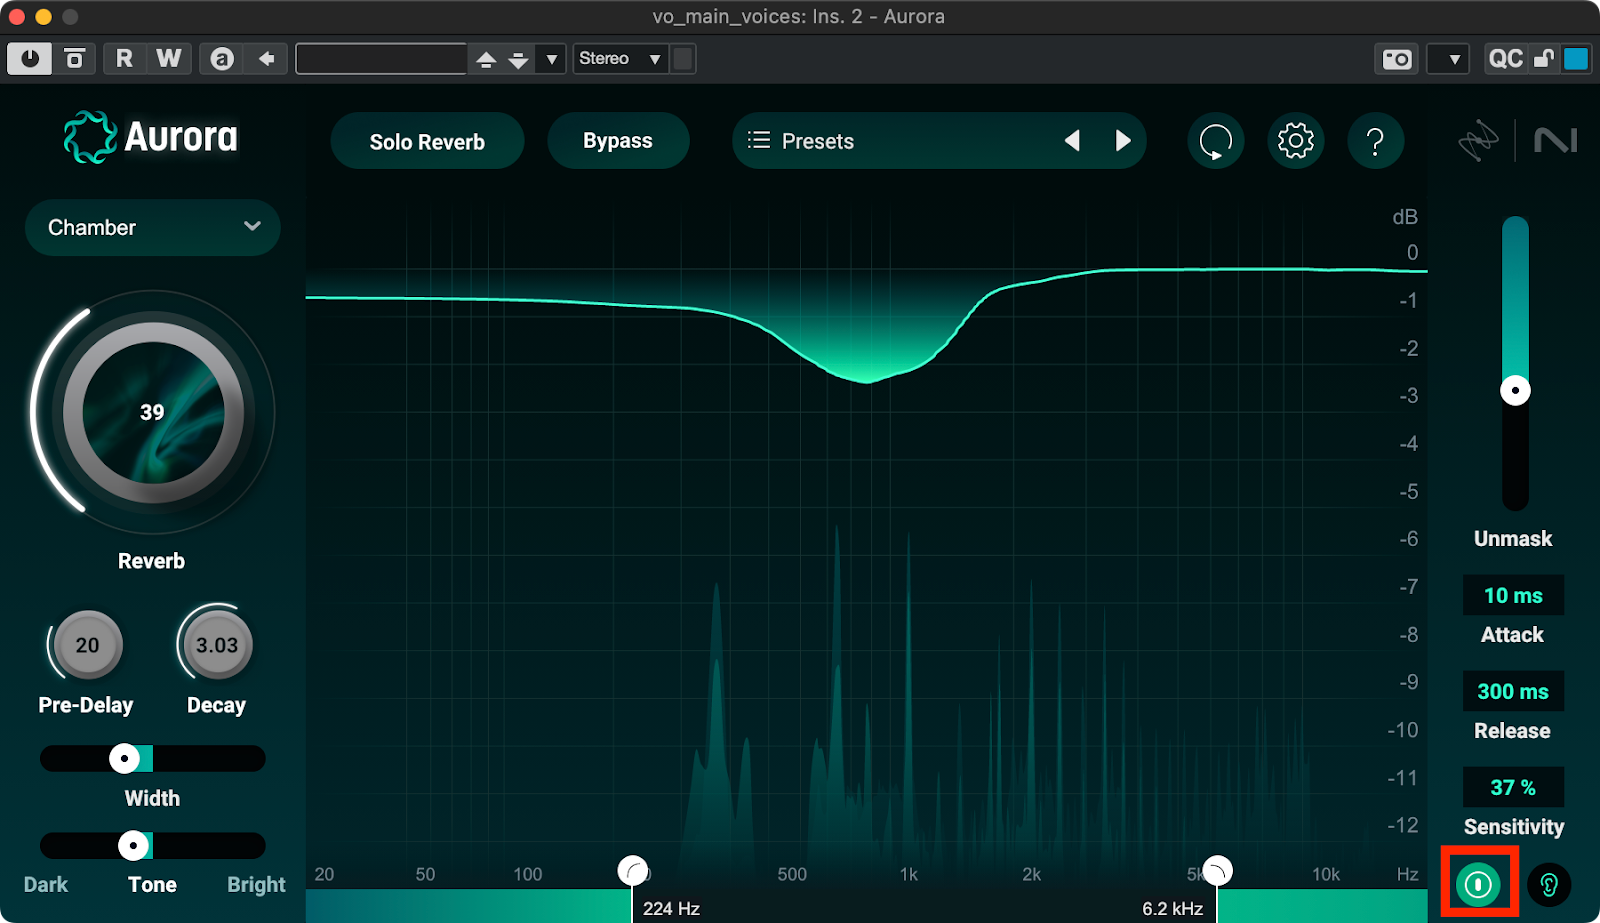Click the 10 ms Attack value
This screenshot has height=923, width=1600.
[1513, 596]
